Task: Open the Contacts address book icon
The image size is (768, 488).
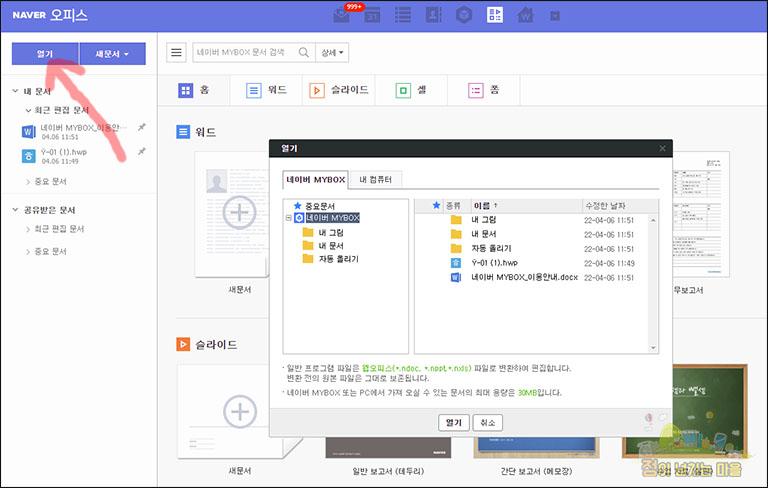Action: point(433,15)
